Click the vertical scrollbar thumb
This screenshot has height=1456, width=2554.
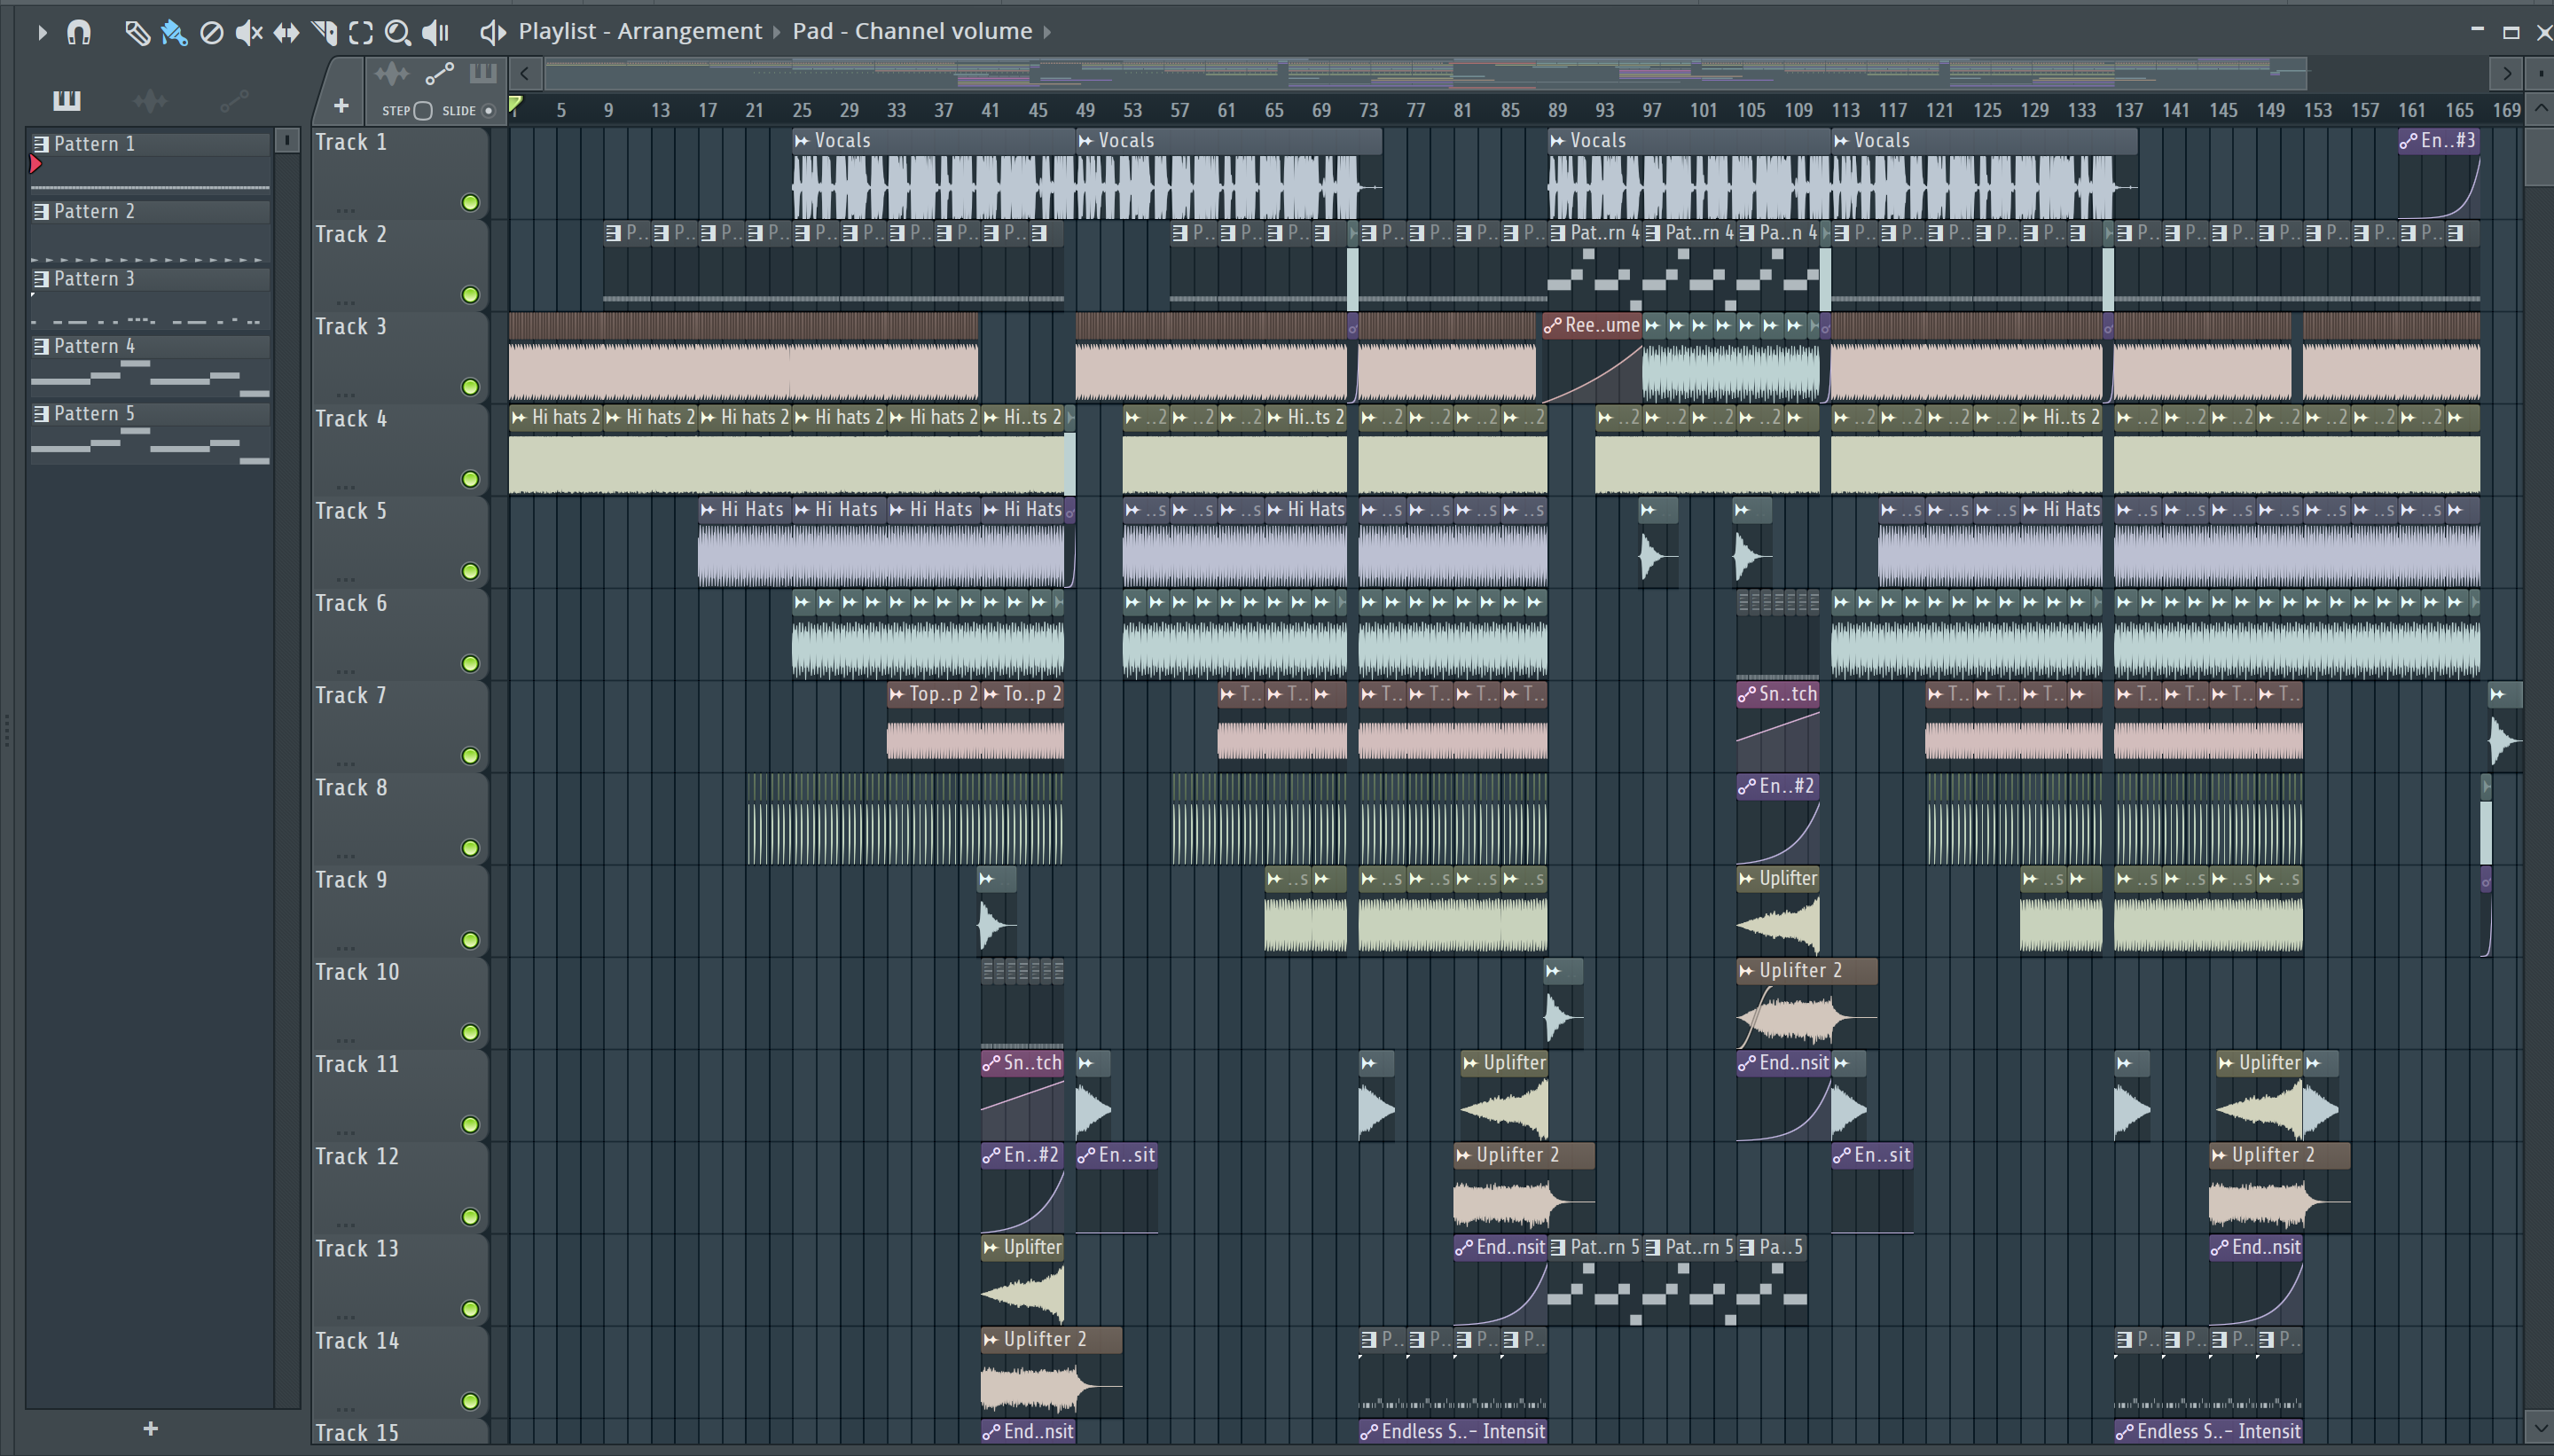tap(2538, 155)
